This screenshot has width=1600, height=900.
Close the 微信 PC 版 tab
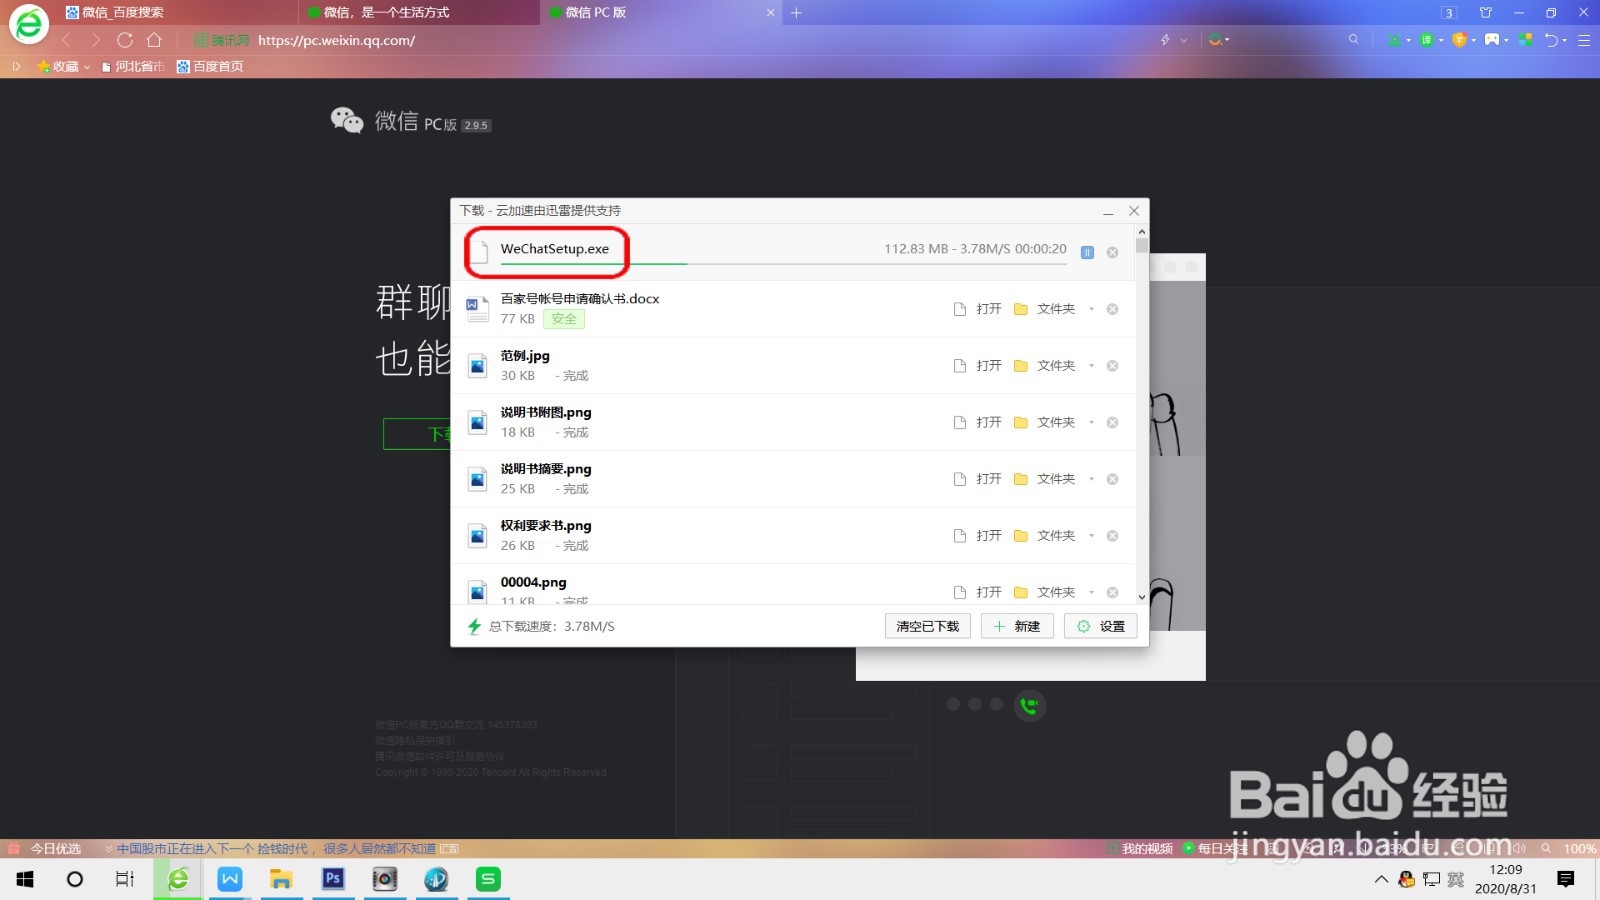click(770, 13)
